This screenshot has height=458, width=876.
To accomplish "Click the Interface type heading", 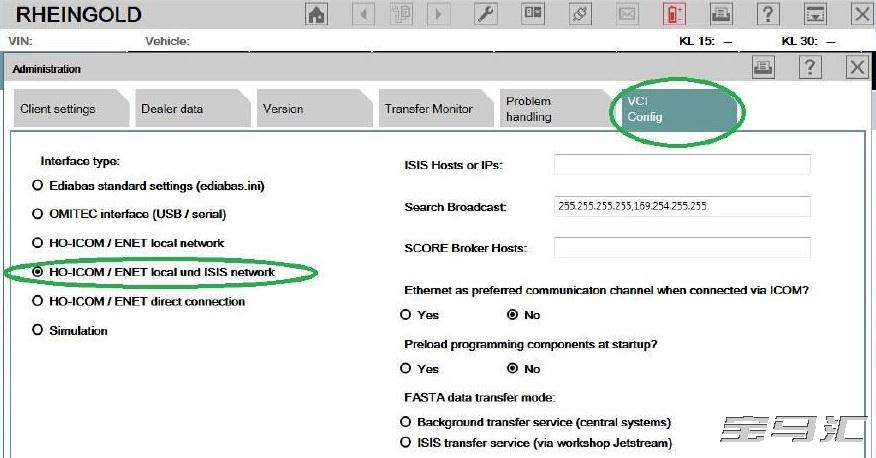I will click(80, 161).
